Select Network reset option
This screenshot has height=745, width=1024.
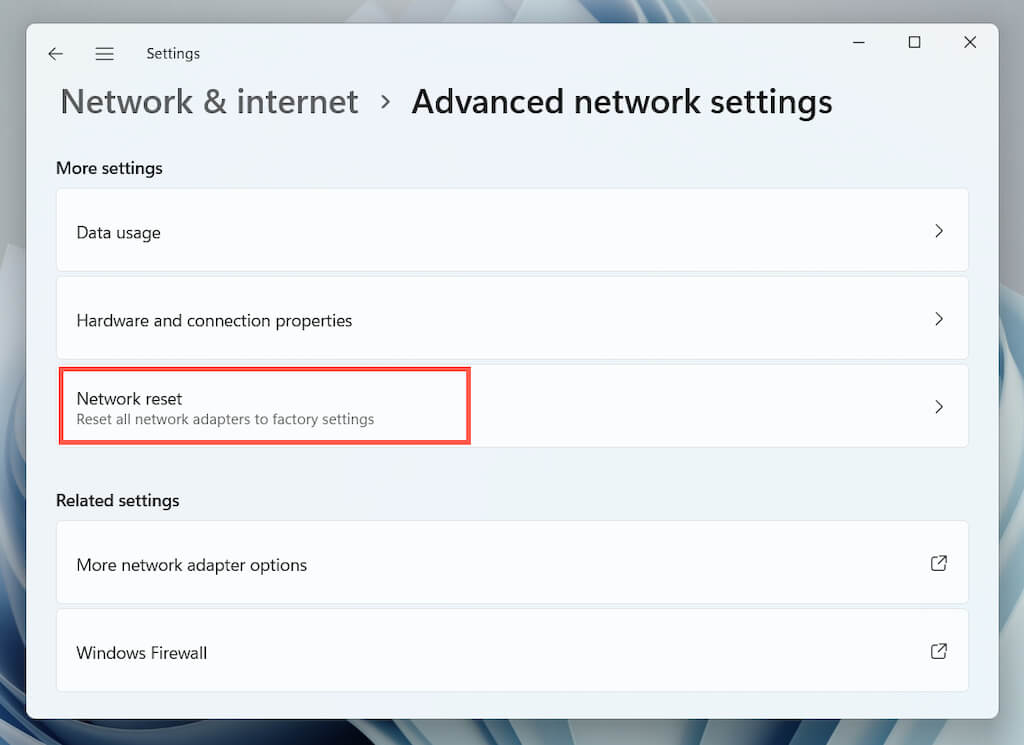tap(130, 399)
